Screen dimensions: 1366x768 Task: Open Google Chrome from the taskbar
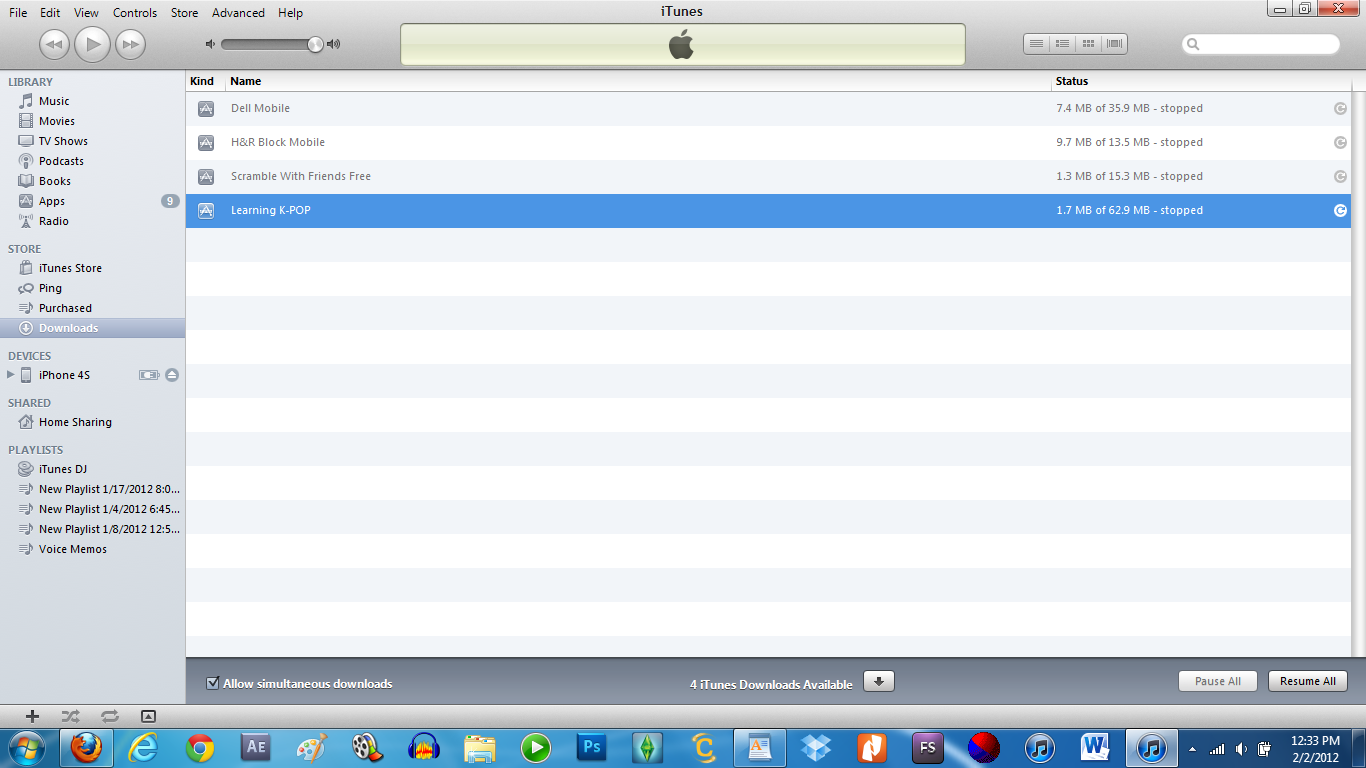(200, 747)
